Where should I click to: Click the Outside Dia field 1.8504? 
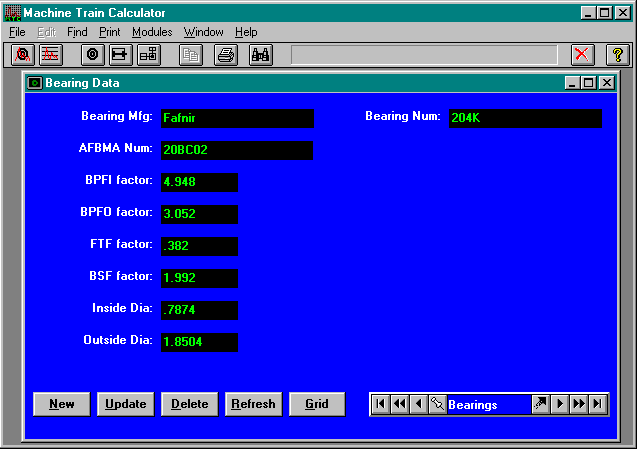[199, 342]
